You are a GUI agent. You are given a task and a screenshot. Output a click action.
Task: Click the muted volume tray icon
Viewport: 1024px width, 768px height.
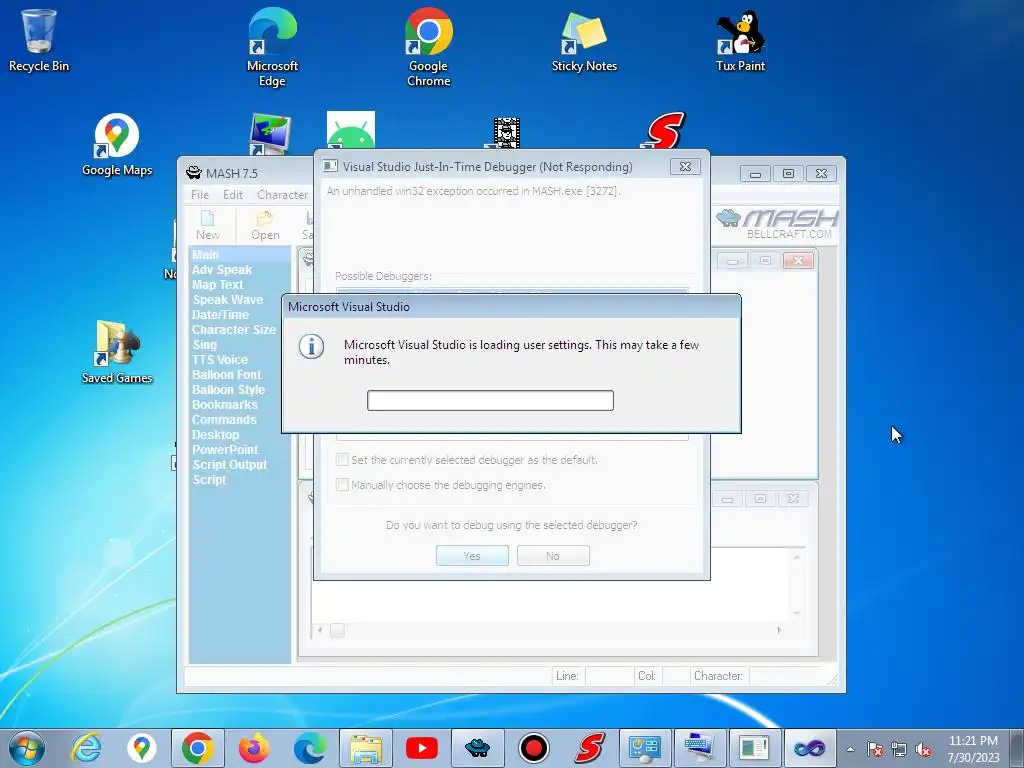click(923, 750)
